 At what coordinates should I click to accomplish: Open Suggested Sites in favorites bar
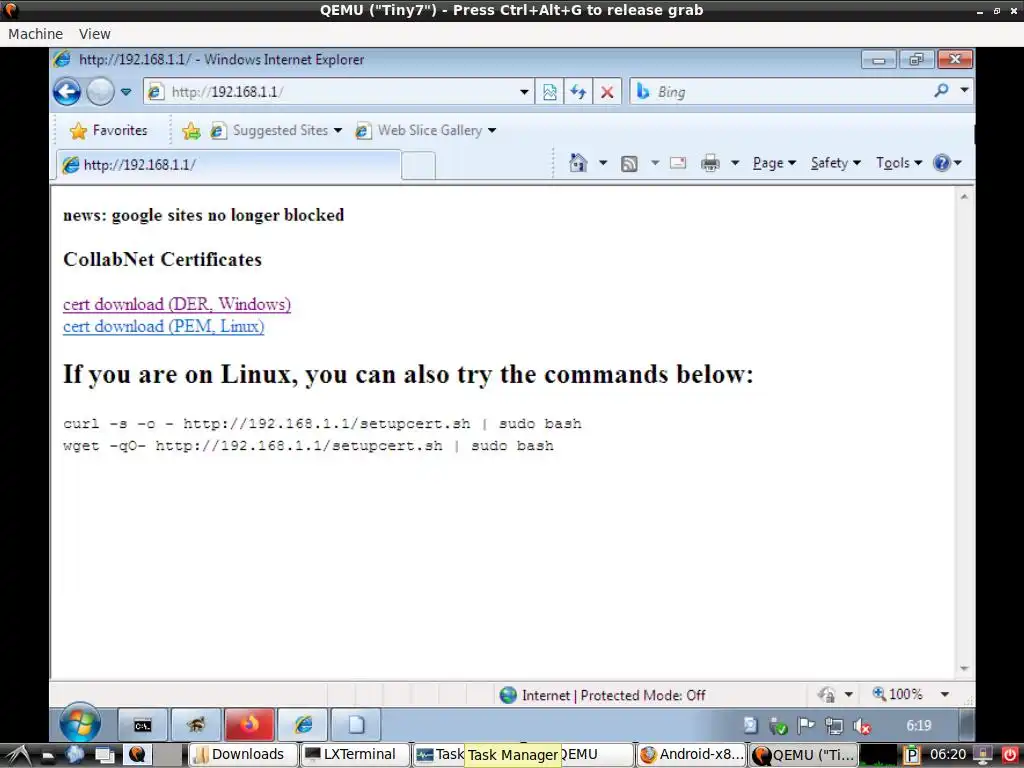pyautogui.click(x=276, y=131)
